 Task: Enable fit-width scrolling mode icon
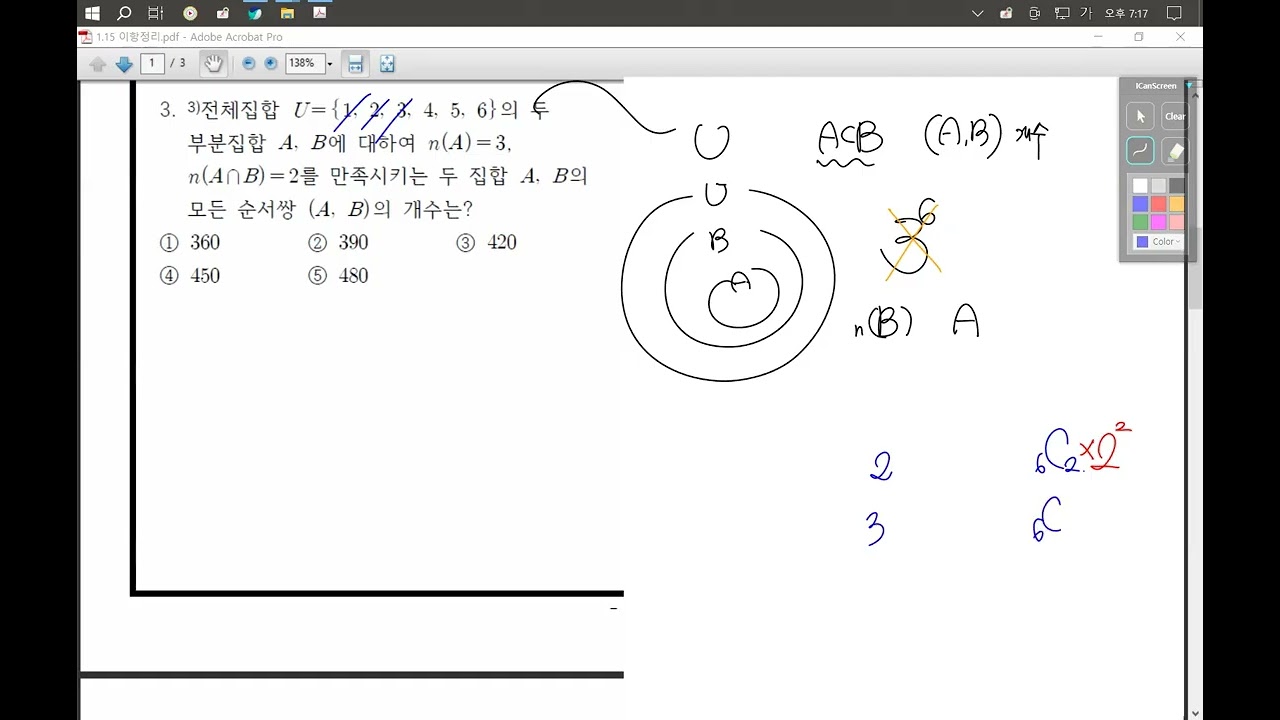coord(354,64)
